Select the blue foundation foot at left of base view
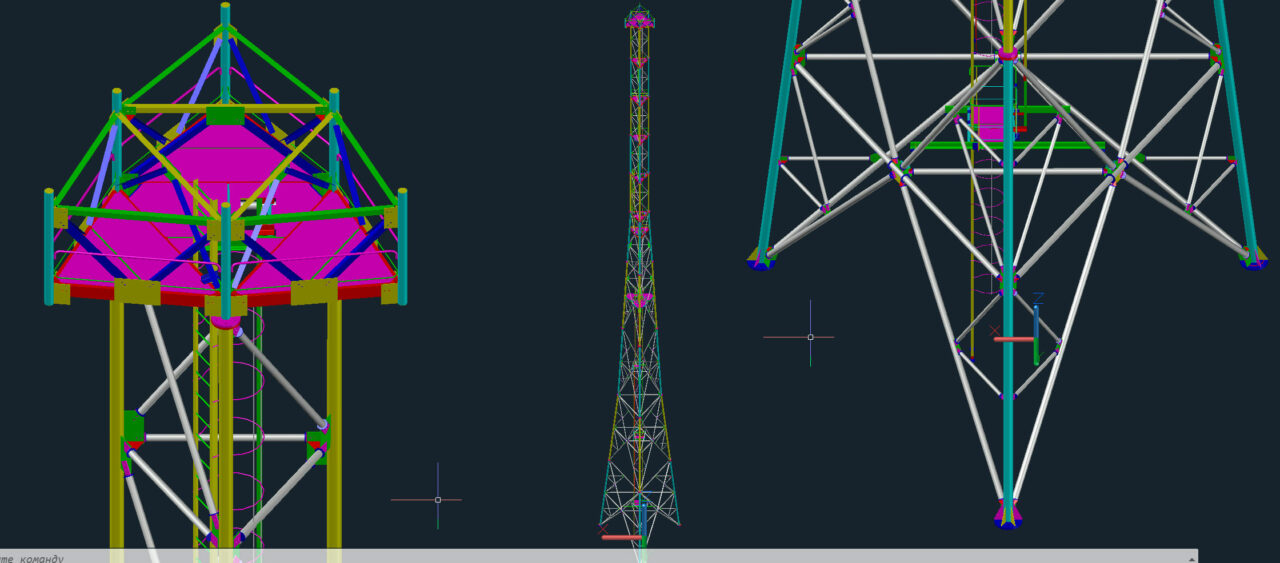1280x563 pixels. coord(761,263)
